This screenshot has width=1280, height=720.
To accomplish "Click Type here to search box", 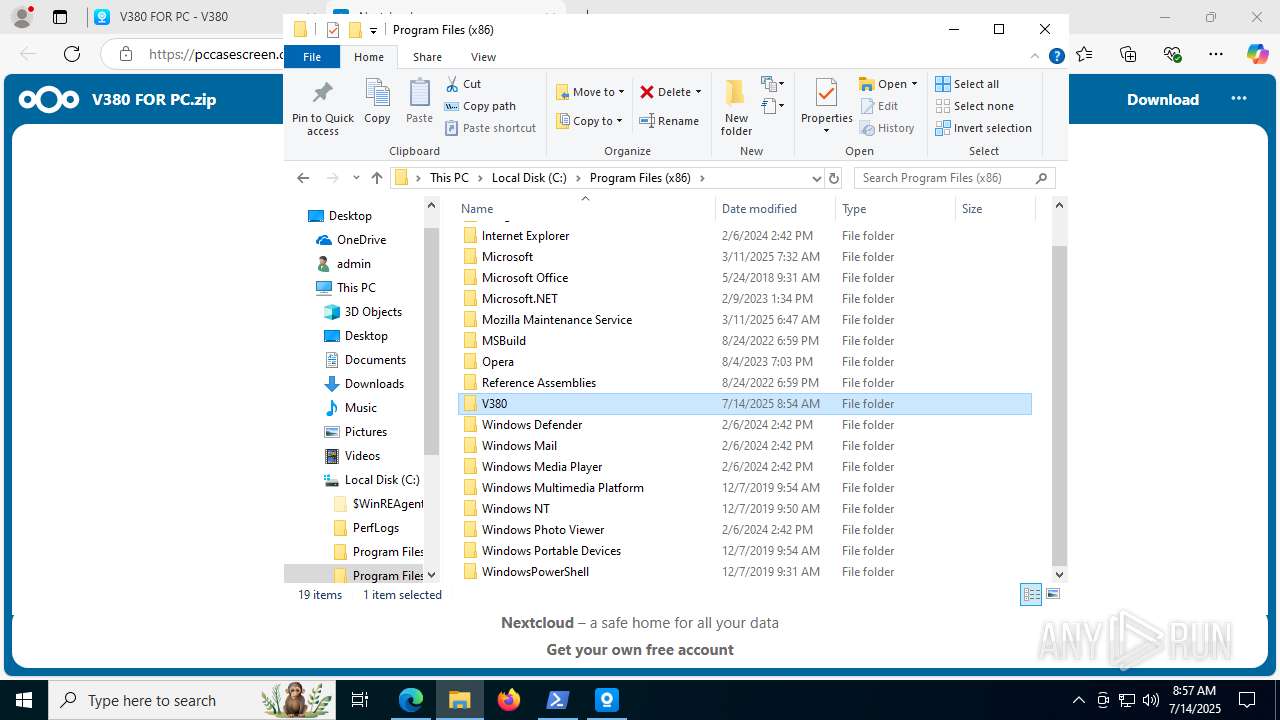I will click(190, 700).
